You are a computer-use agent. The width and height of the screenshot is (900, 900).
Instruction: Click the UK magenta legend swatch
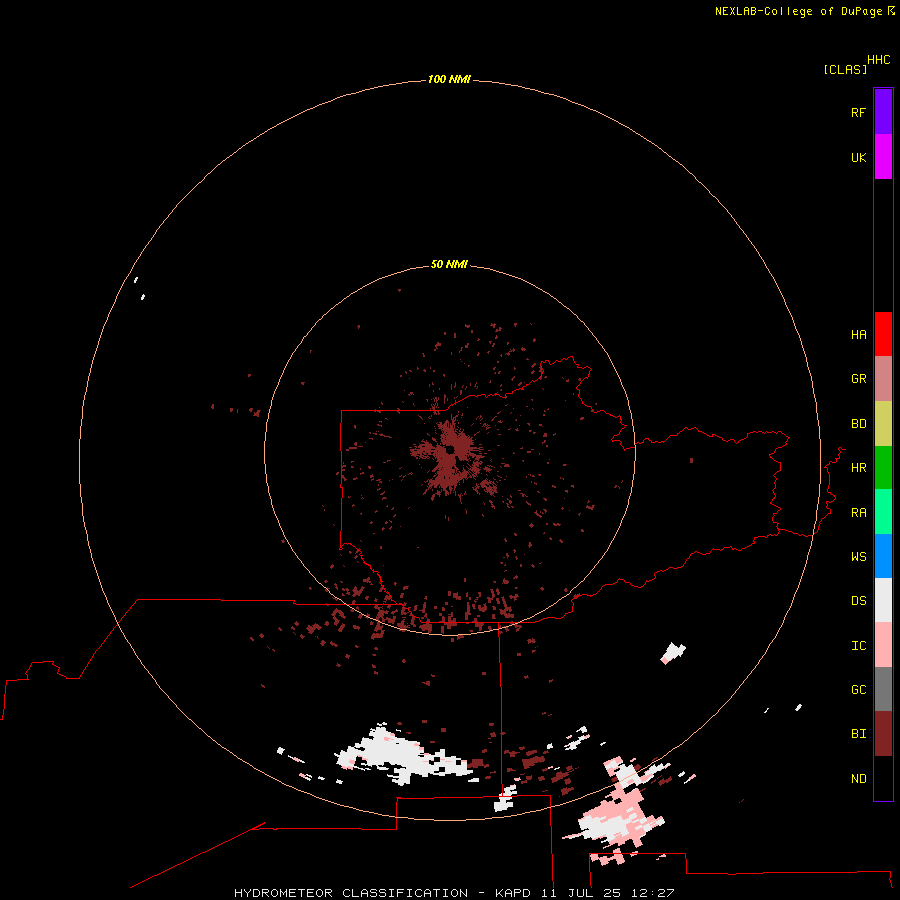tap(883, 157)
